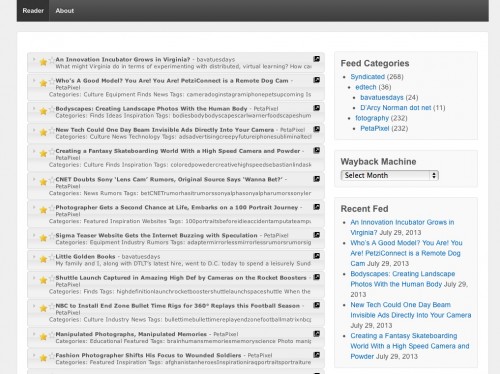500x374 pixels.
Task: Open Recent Fed link 'Creating a Fantasy Skateboarding World'
Action: tap(410, 346)
